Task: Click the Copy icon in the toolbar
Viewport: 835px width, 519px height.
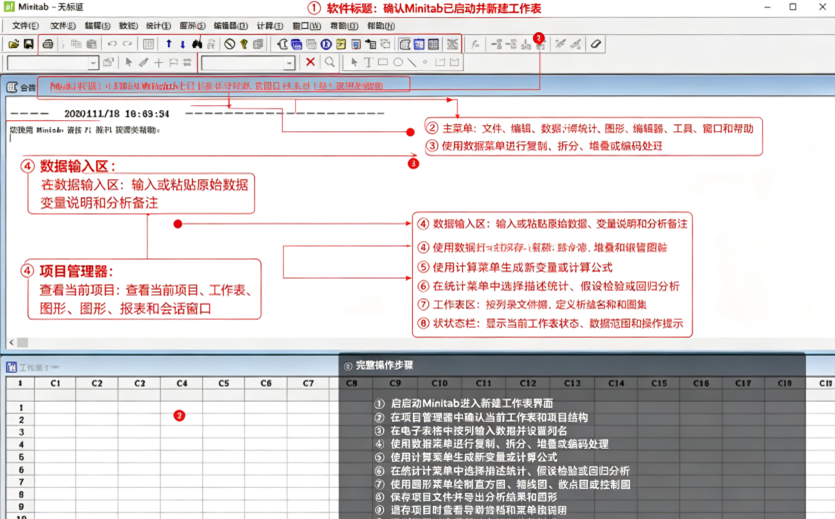Action: point(76,44)
